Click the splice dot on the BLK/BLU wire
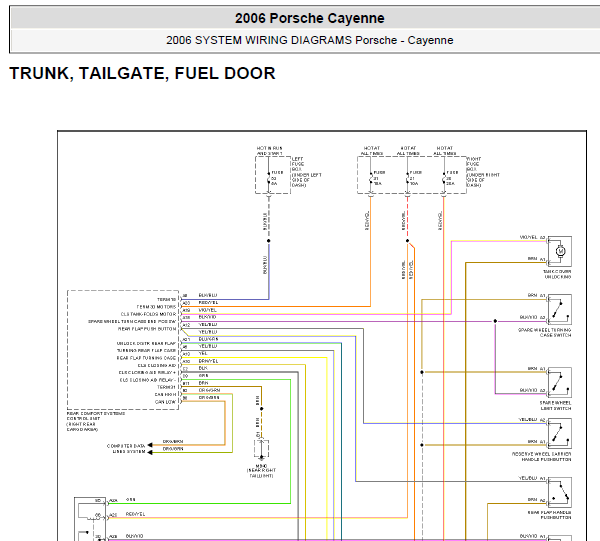Screen dimensions: 600x541 click(269, 241)
